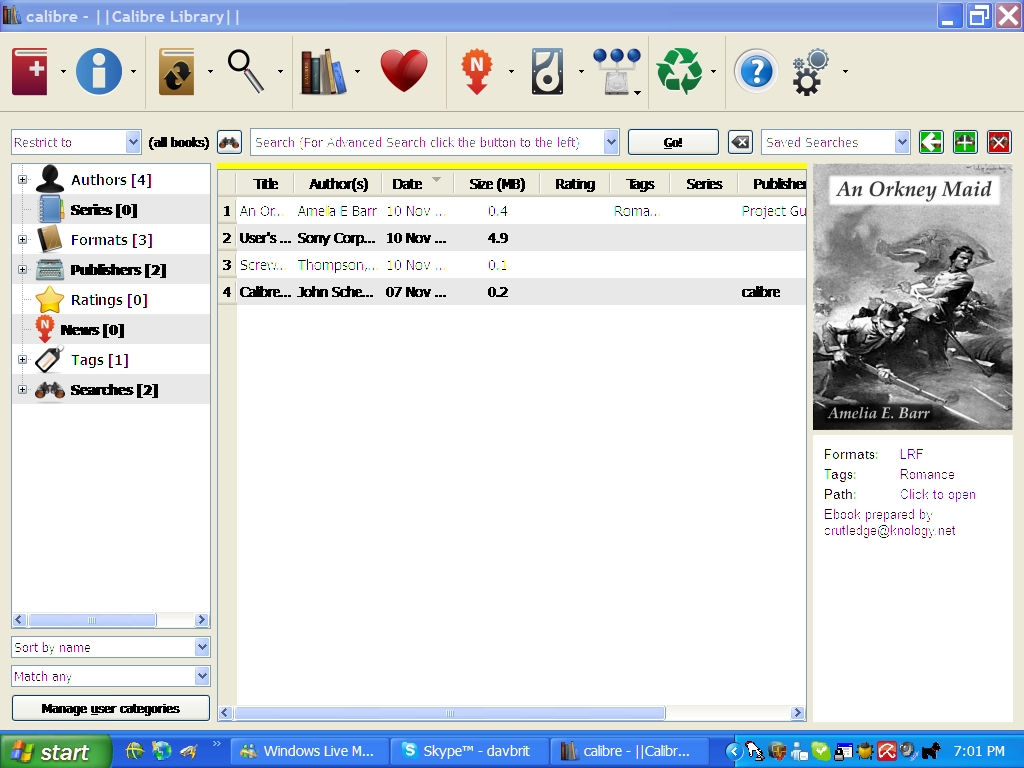Click the calibre taskbar button
Image resolution: width=1024 pixels, height=768 pixels.
[x=629, y=752]
